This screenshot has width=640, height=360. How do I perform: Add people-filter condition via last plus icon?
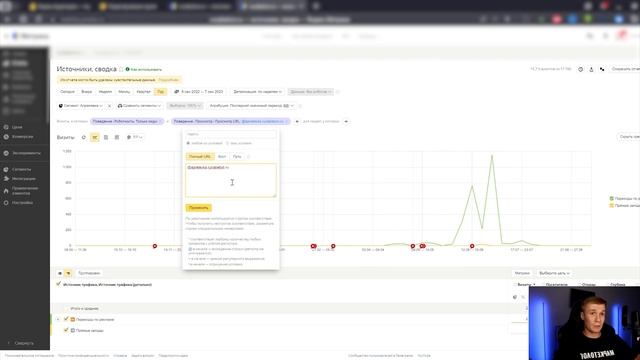tap(346, 122)
